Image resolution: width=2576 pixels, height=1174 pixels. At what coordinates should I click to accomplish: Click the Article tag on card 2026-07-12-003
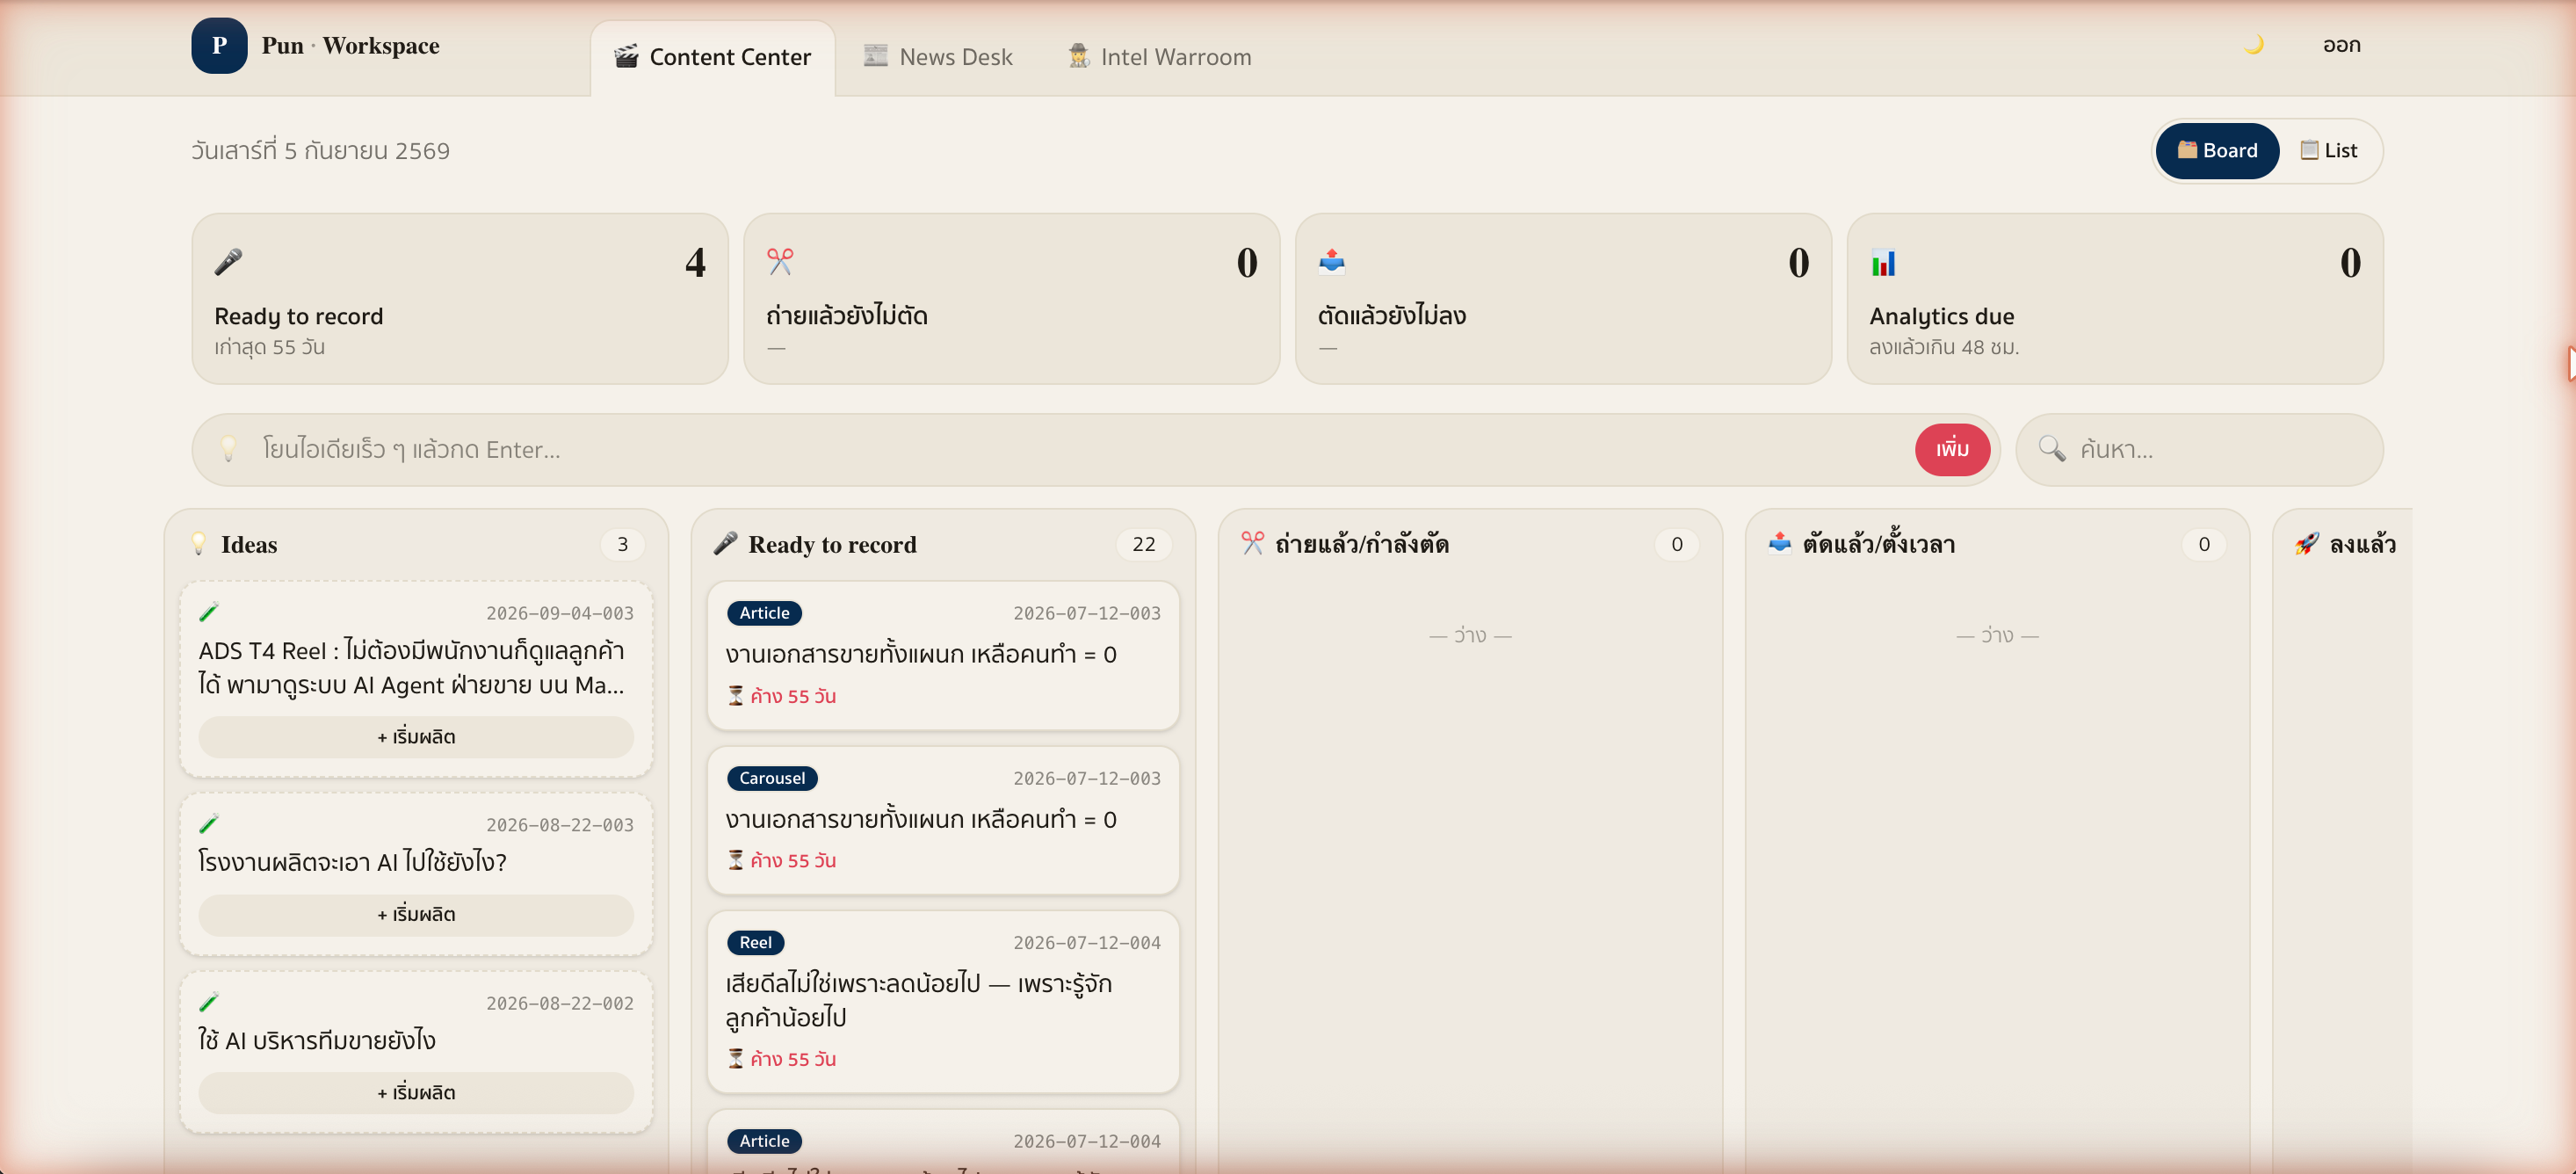point(764,613)
